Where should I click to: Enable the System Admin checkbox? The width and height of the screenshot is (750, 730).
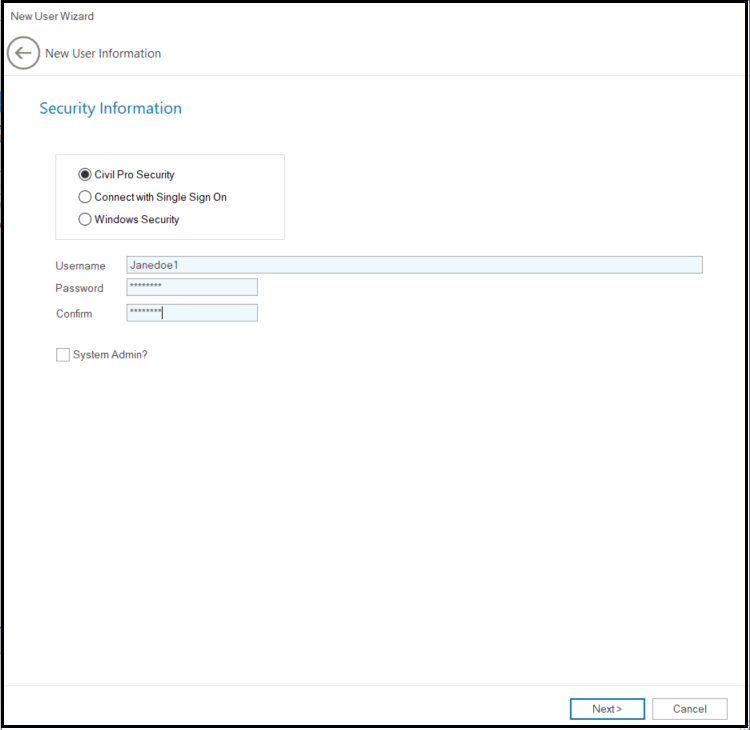(63, 355)
